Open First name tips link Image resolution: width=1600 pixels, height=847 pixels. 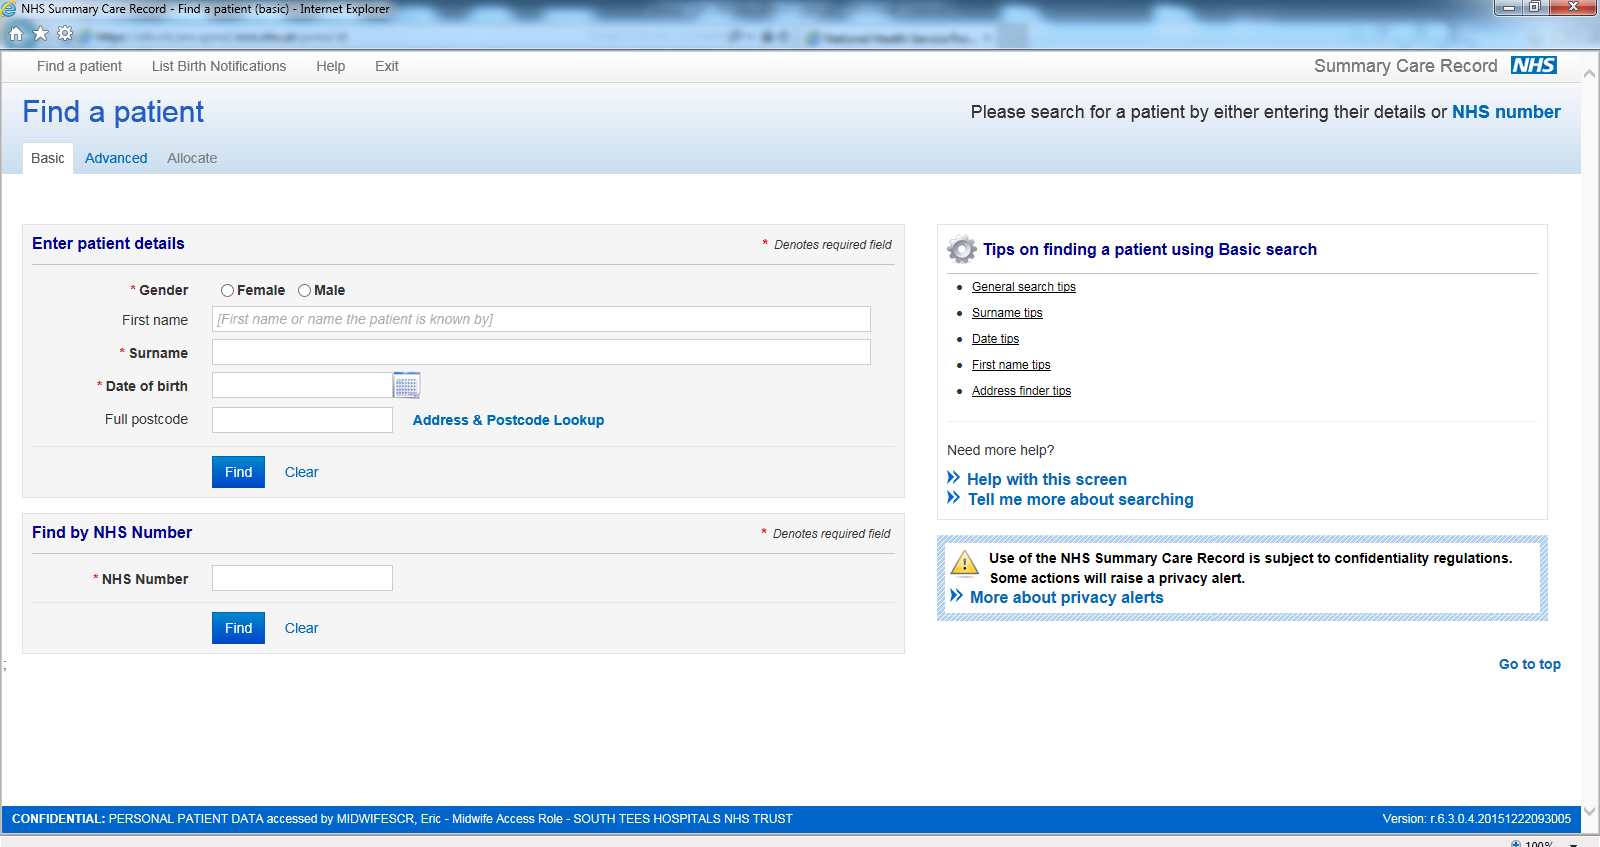click(x=1011, y=365)
